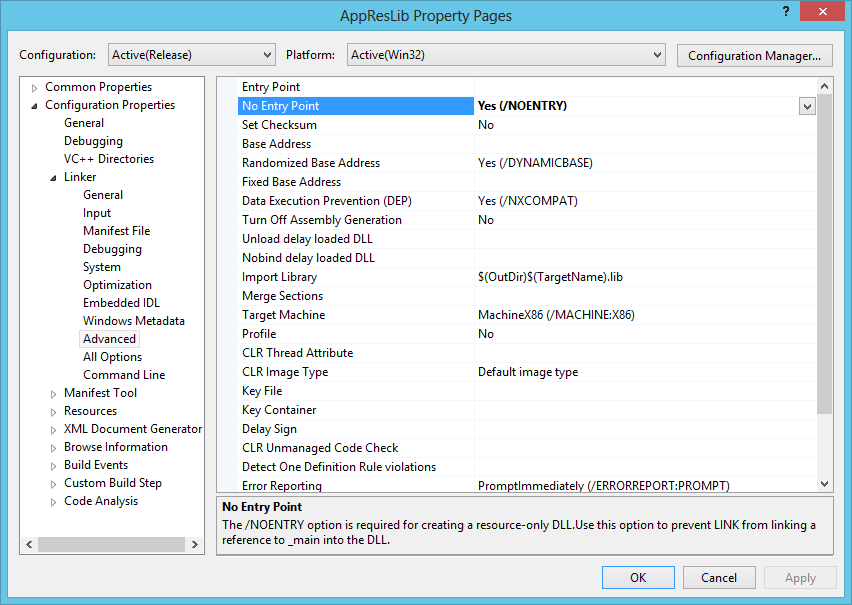The height and width of the screenshot is (605, 852).
Task: Select Detect One Definition Rule violations row
Action: pyautogui.click(x=527, y=467)
